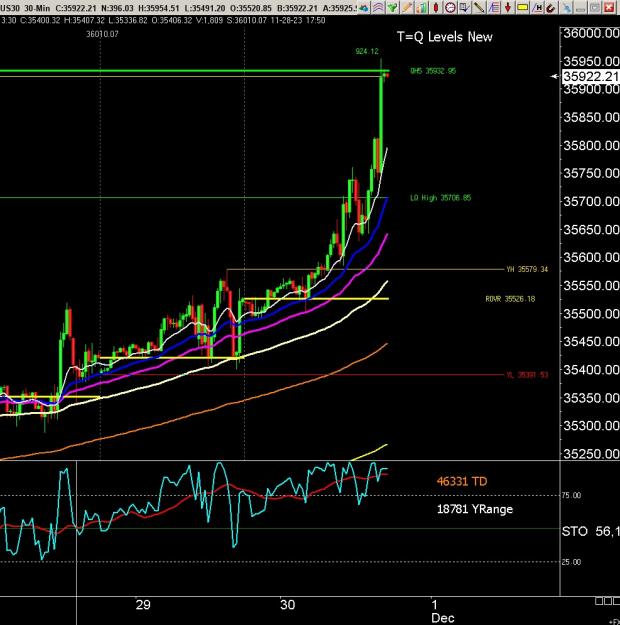The width and height of the screenshot is (620, 625).
Task: Choose the red candlestick chart type icon
Action: click(436, 8)
